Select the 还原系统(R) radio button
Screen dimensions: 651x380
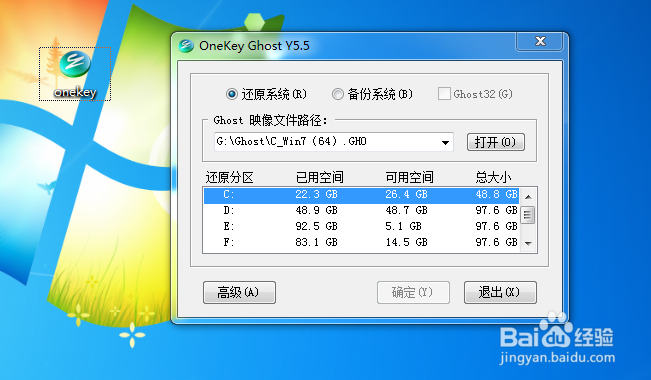232,94
